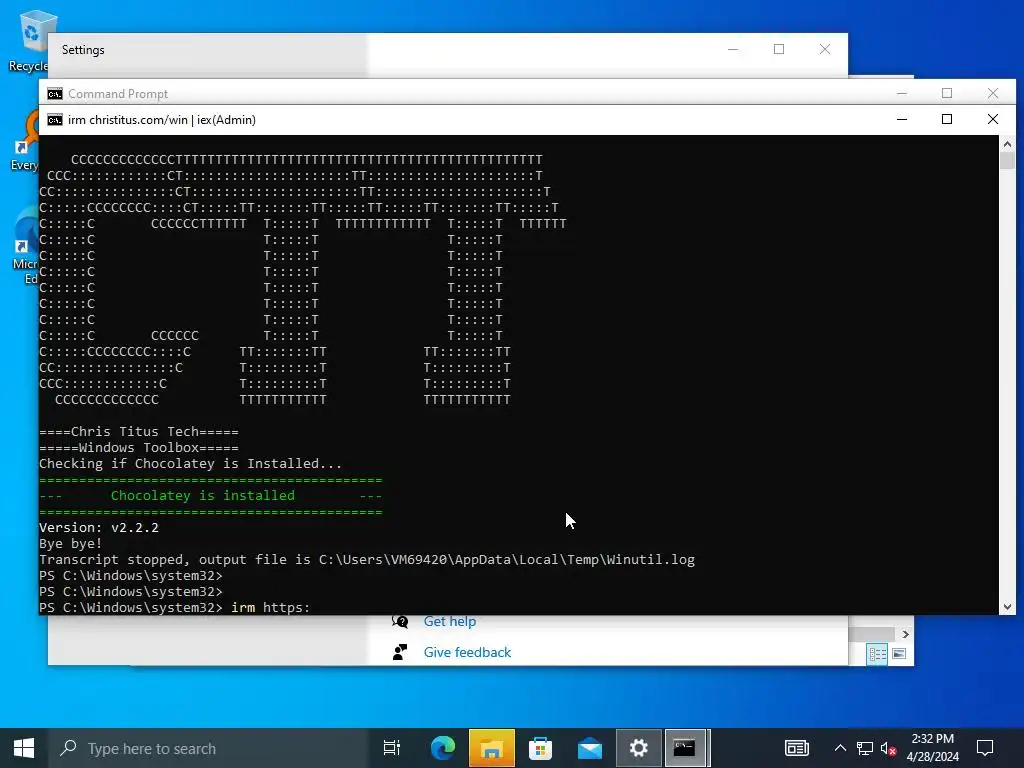The height and width of the screenshot is (768, 1024).
Task: Click the Get help icon in Settings
Action: pos(400,621)
